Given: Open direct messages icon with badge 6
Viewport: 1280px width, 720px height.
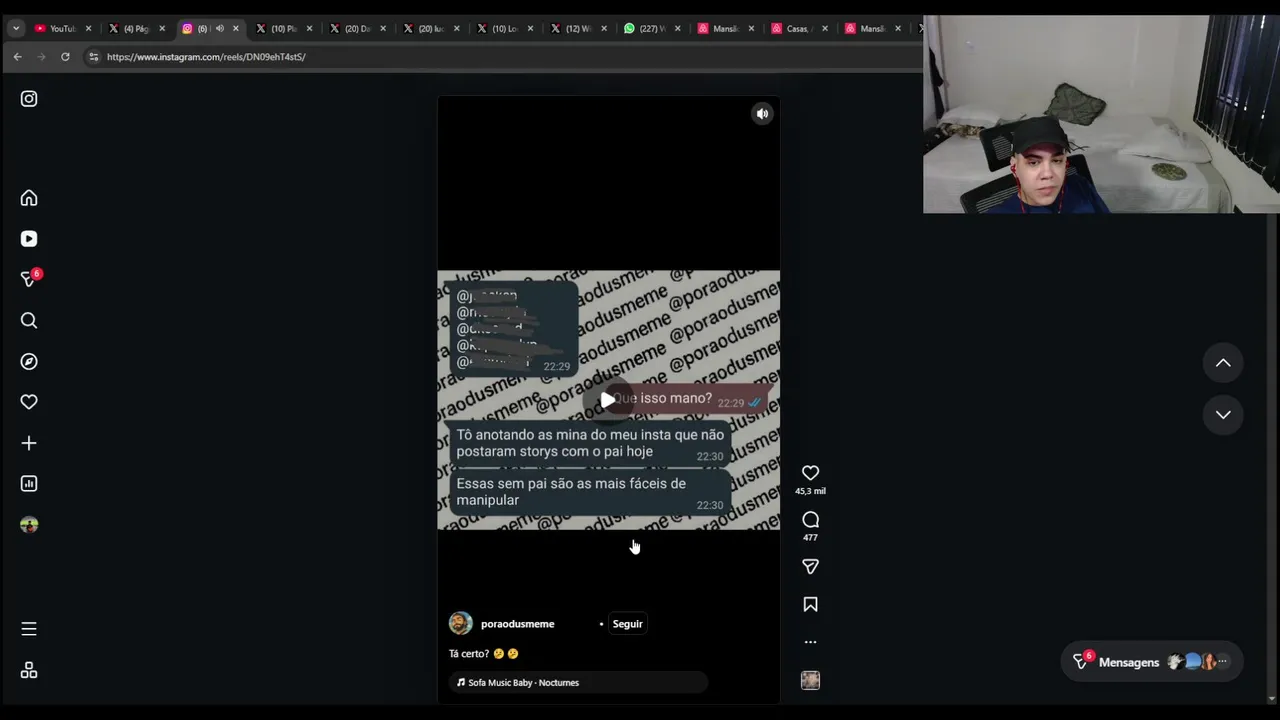Looking at the screenshot, I should coord(29,279).
